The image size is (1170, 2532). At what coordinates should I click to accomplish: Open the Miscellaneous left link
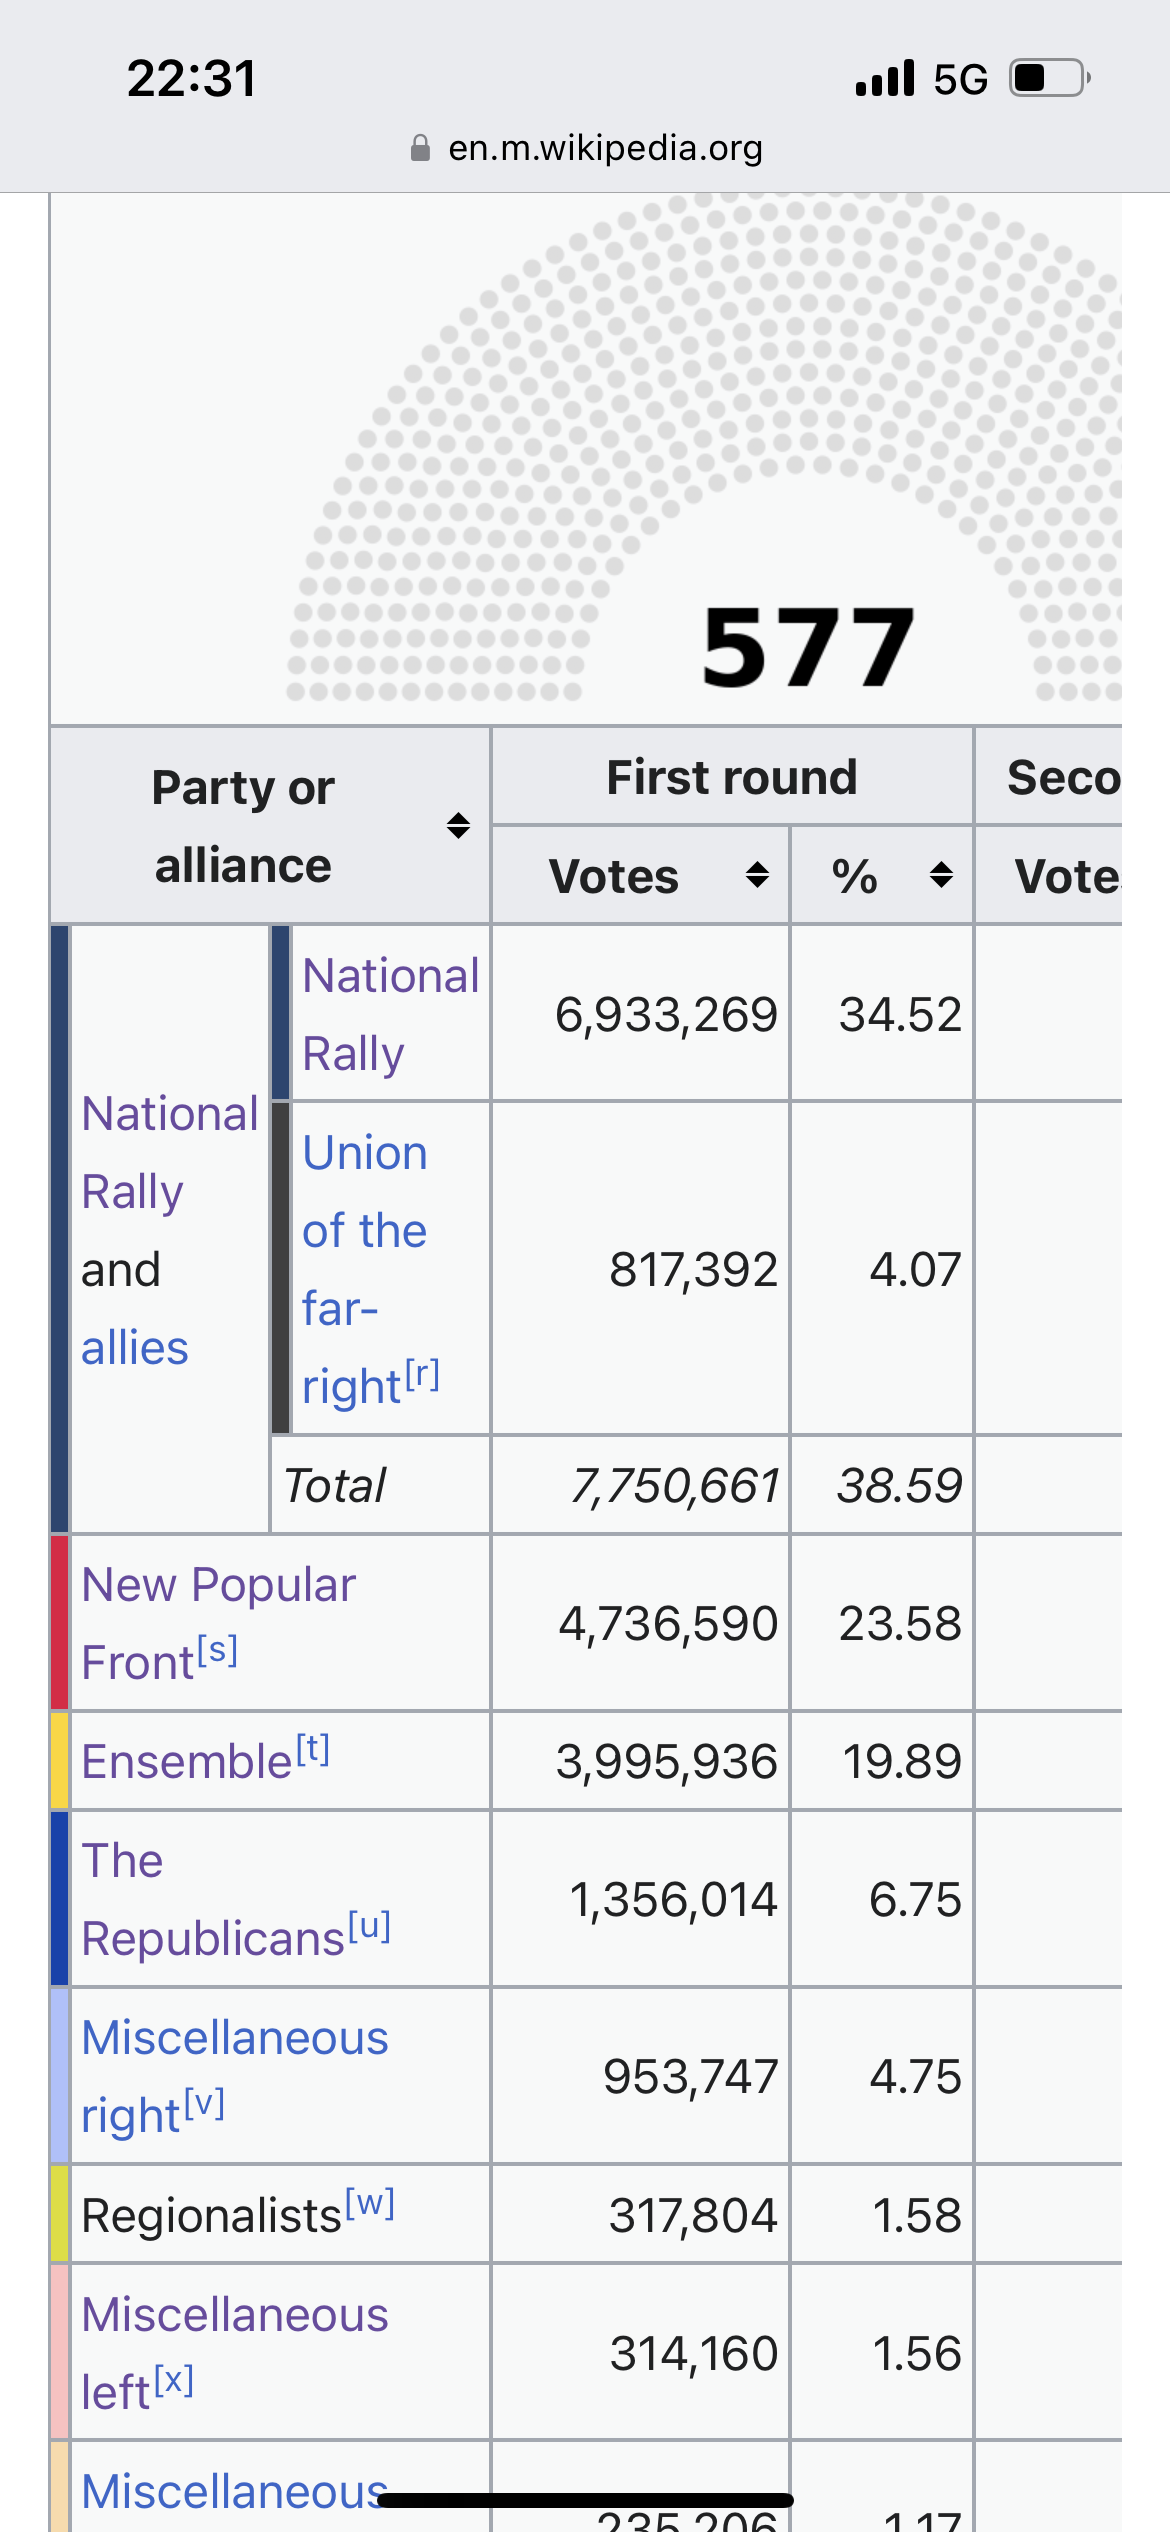point(234,2352)
